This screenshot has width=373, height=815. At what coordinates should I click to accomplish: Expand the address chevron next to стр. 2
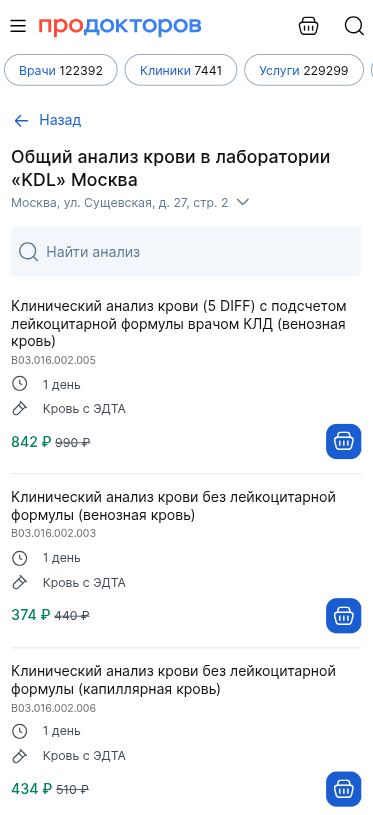[243, 202]
